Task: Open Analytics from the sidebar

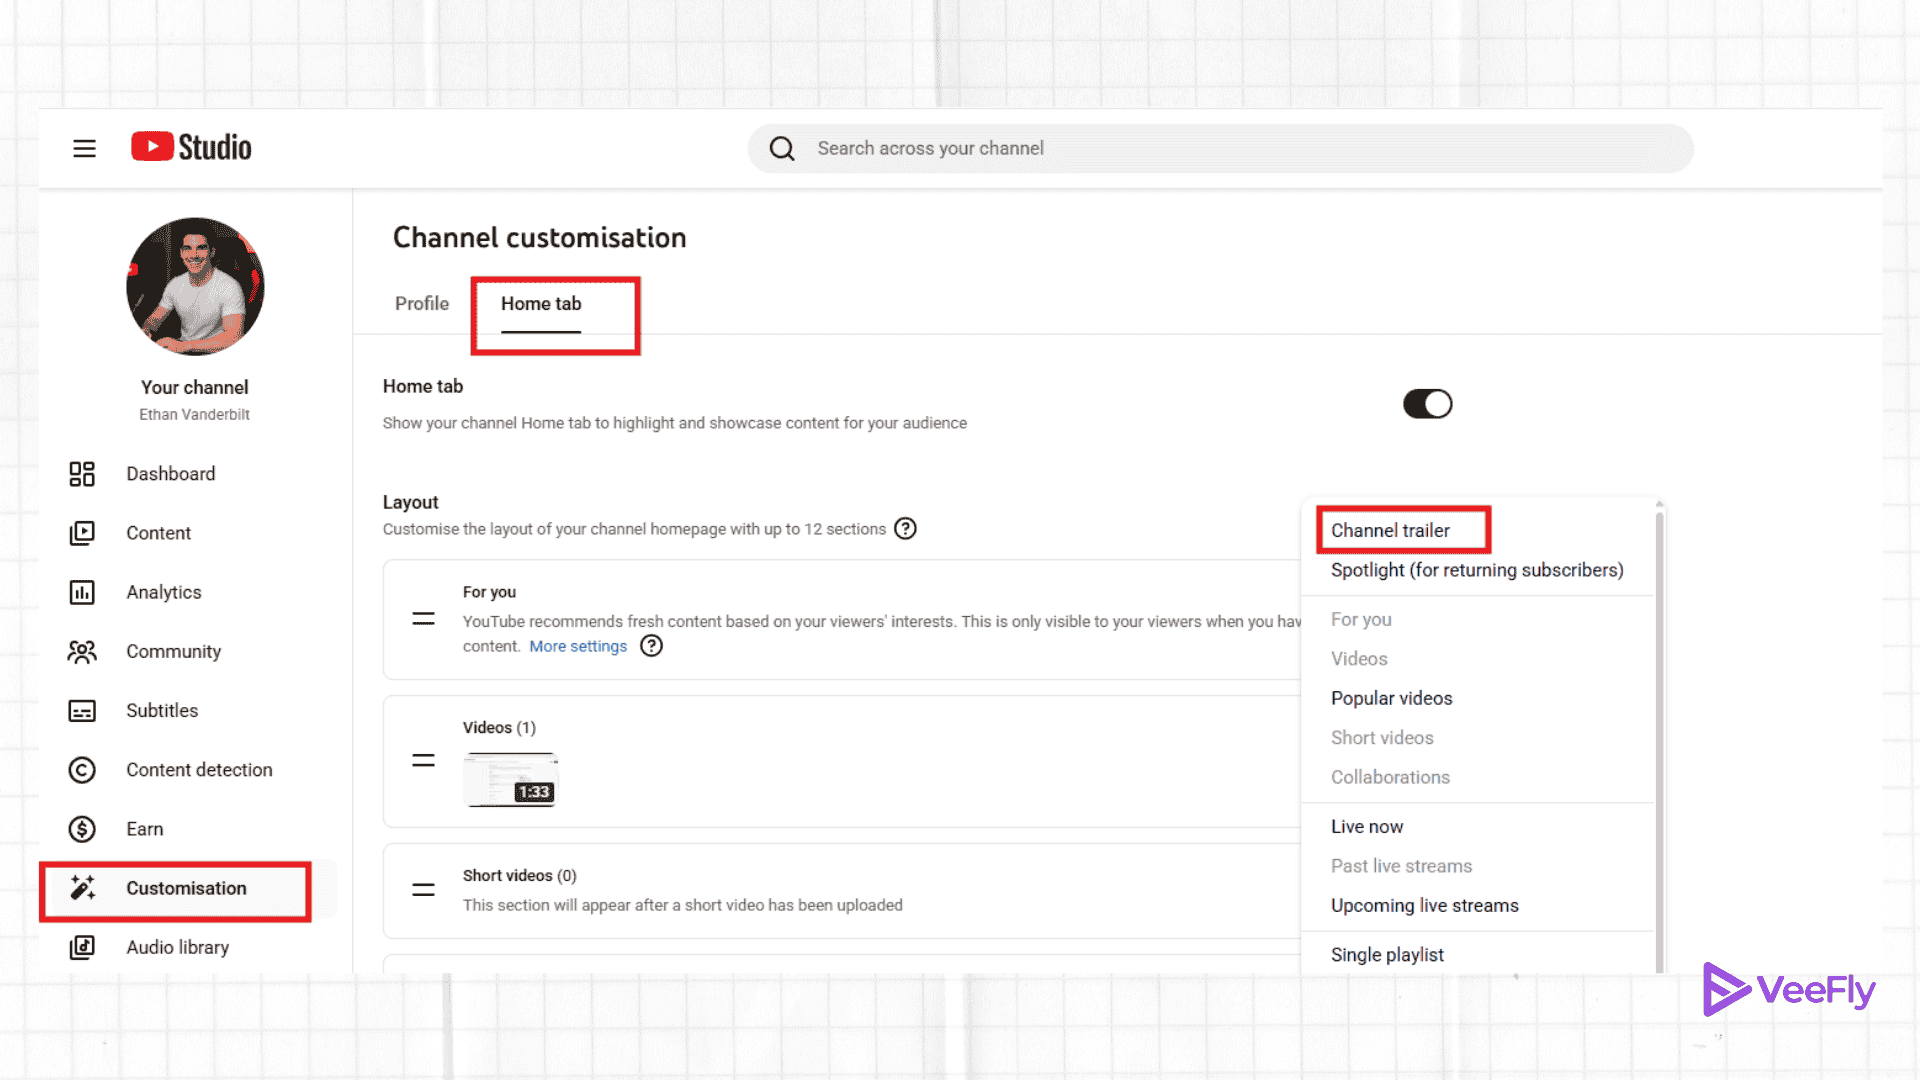Action: coord(163,591)
